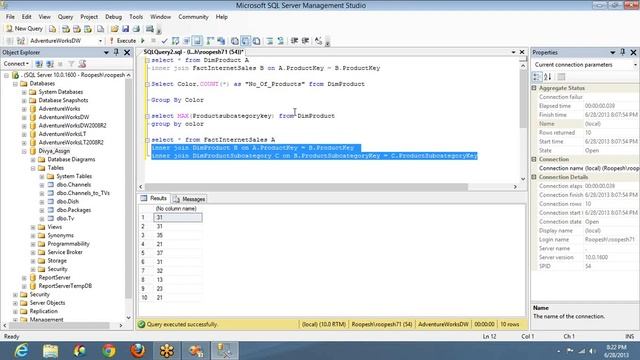640x360 pixels.
Task: Expand the System Databases folder
Action: 24,92
